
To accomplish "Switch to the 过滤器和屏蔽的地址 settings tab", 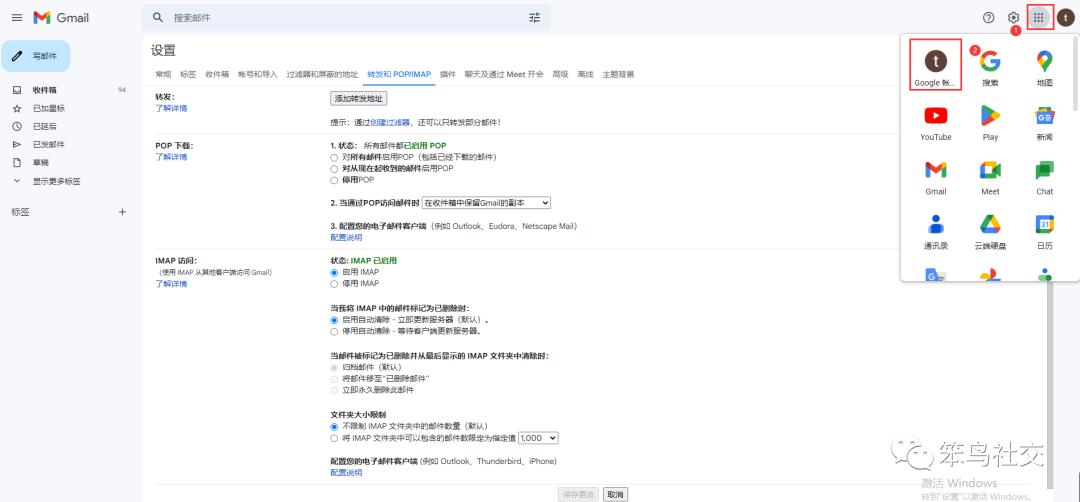I will coord(322,74).
